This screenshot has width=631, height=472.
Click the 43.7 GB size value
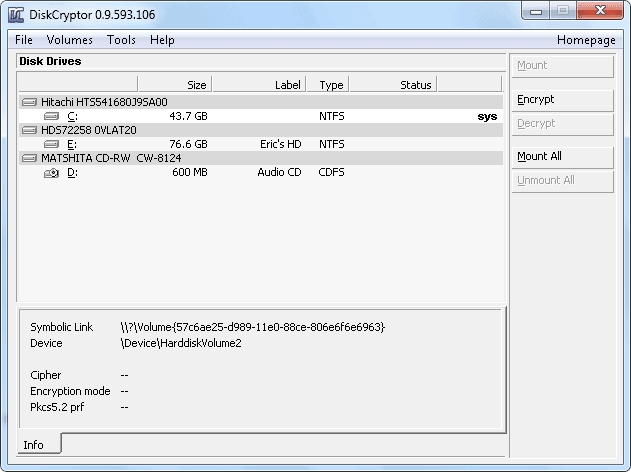click(x=188, y=116)
